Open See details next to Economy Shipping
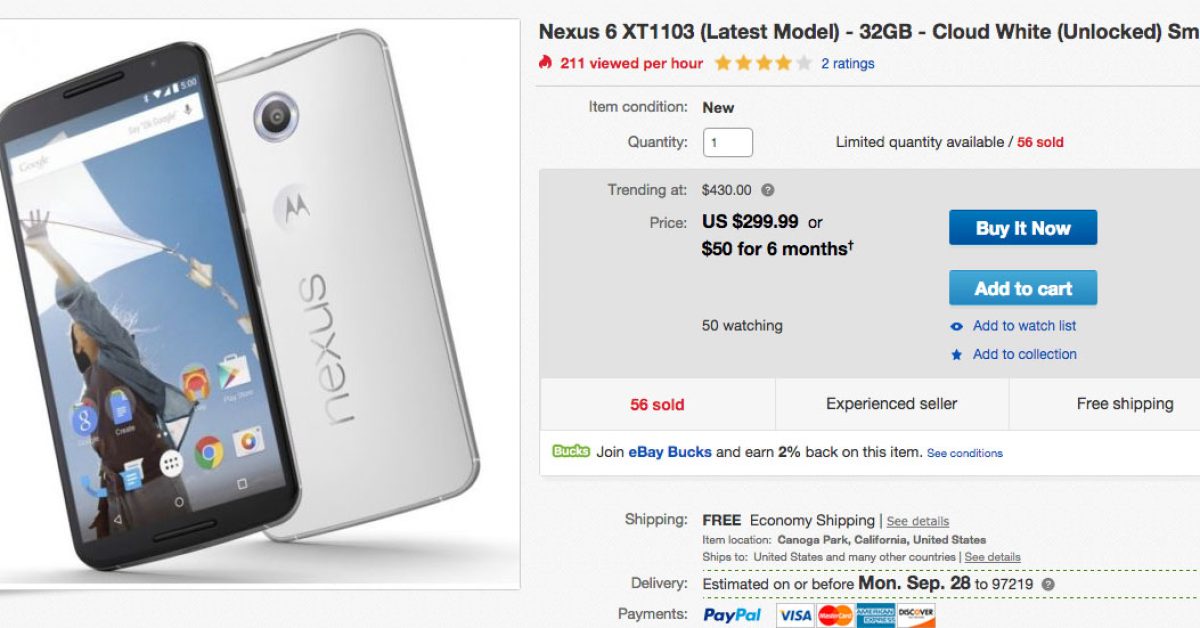Screen dimensions: 1200x628 point(917,521)
